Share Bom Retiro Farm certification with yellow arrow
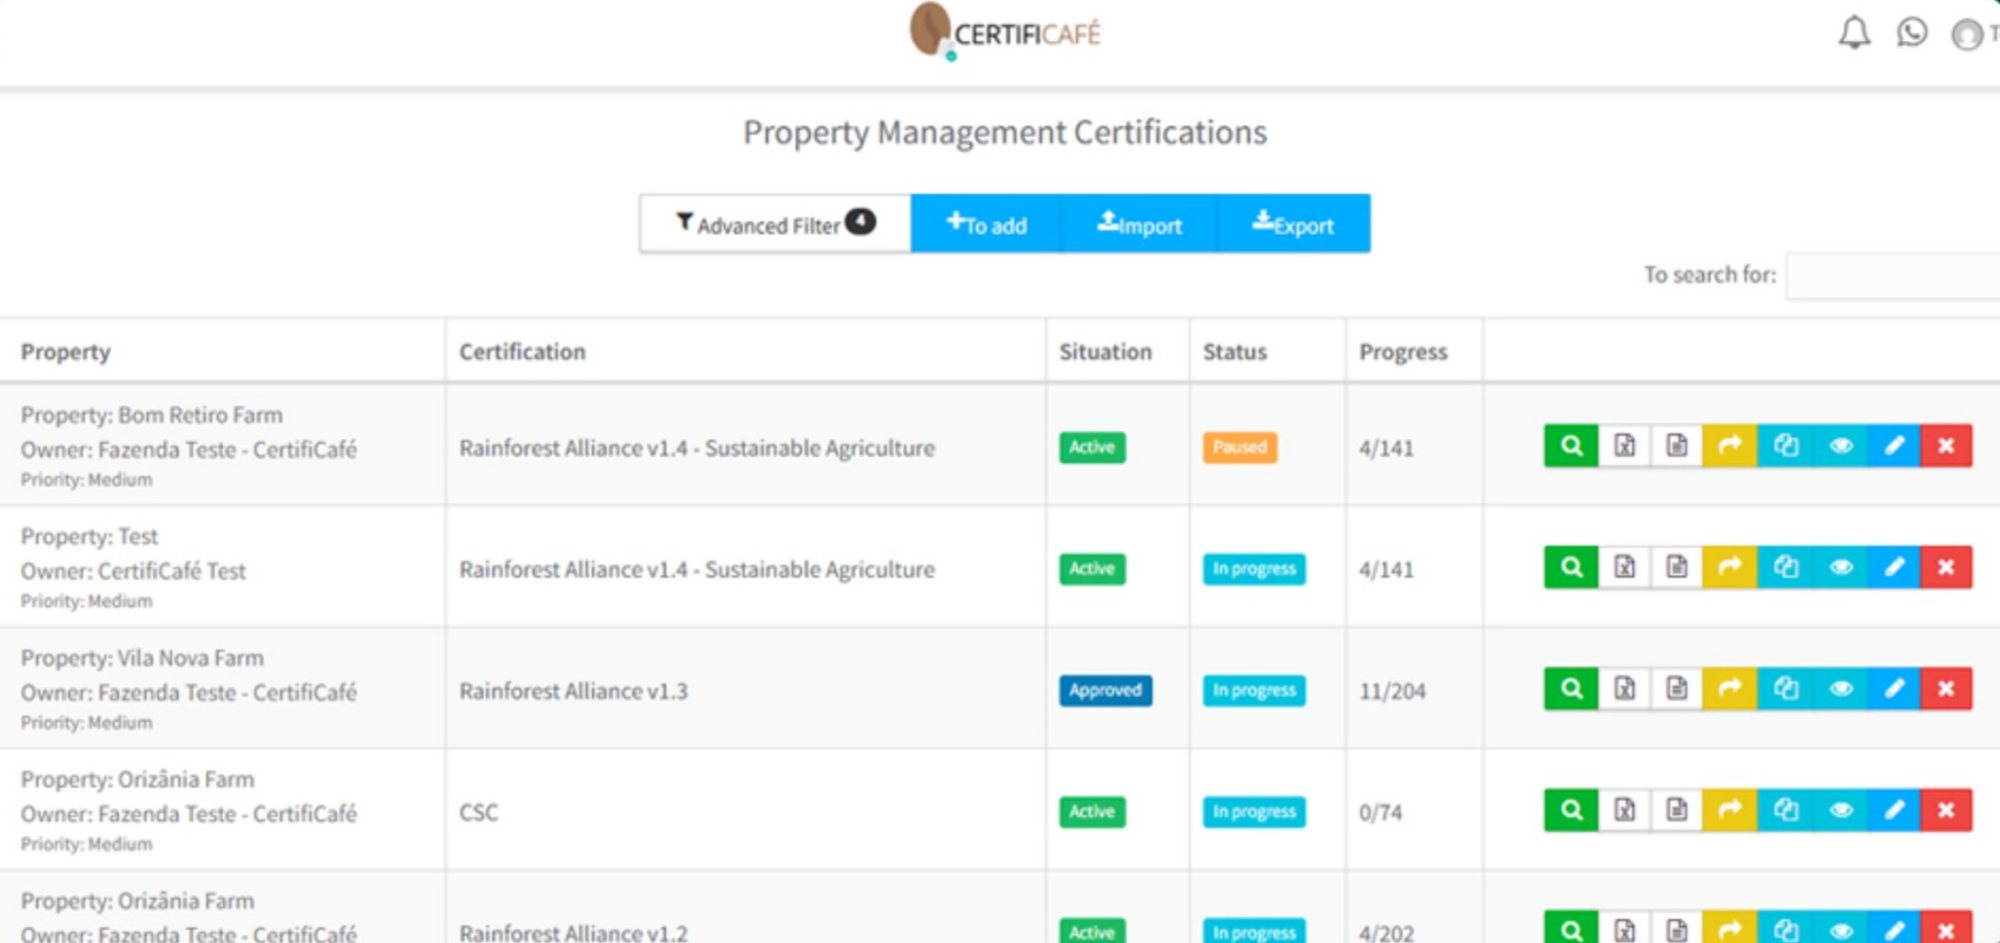 click(x=1730, y=446)
